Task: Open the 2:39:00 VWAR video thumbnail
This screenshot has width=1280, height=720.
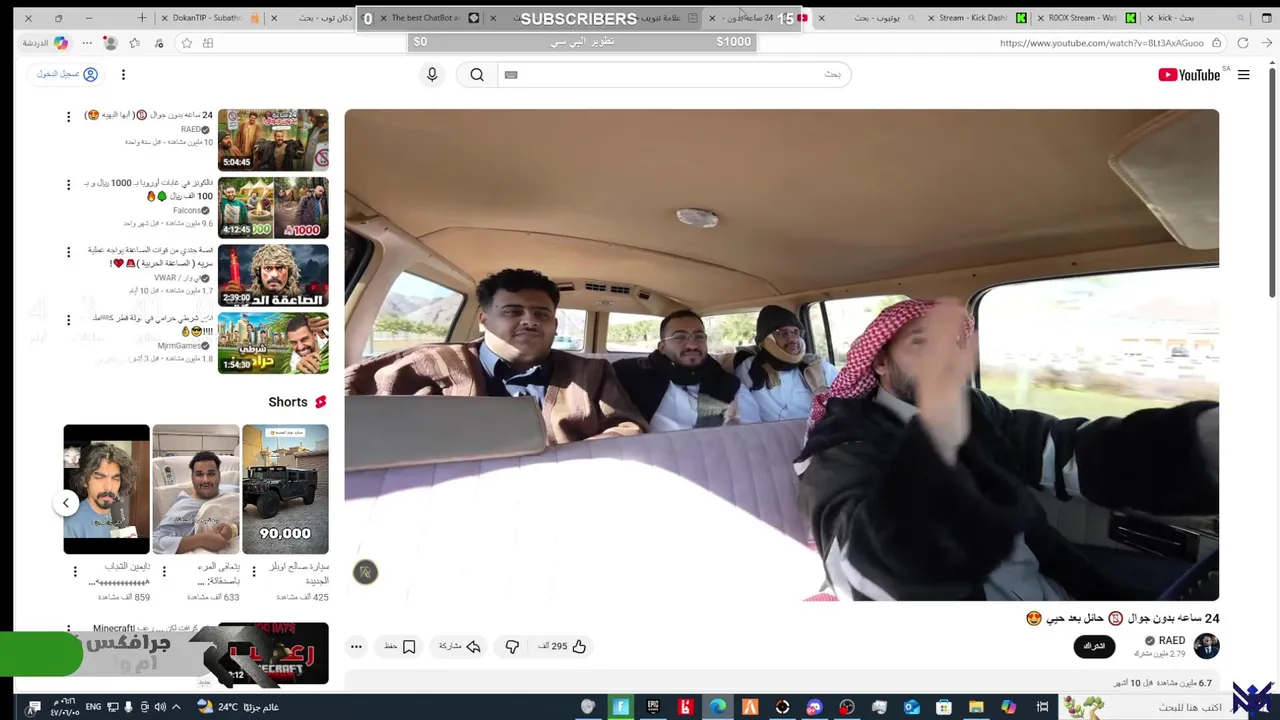Action: tap(273, 276)
